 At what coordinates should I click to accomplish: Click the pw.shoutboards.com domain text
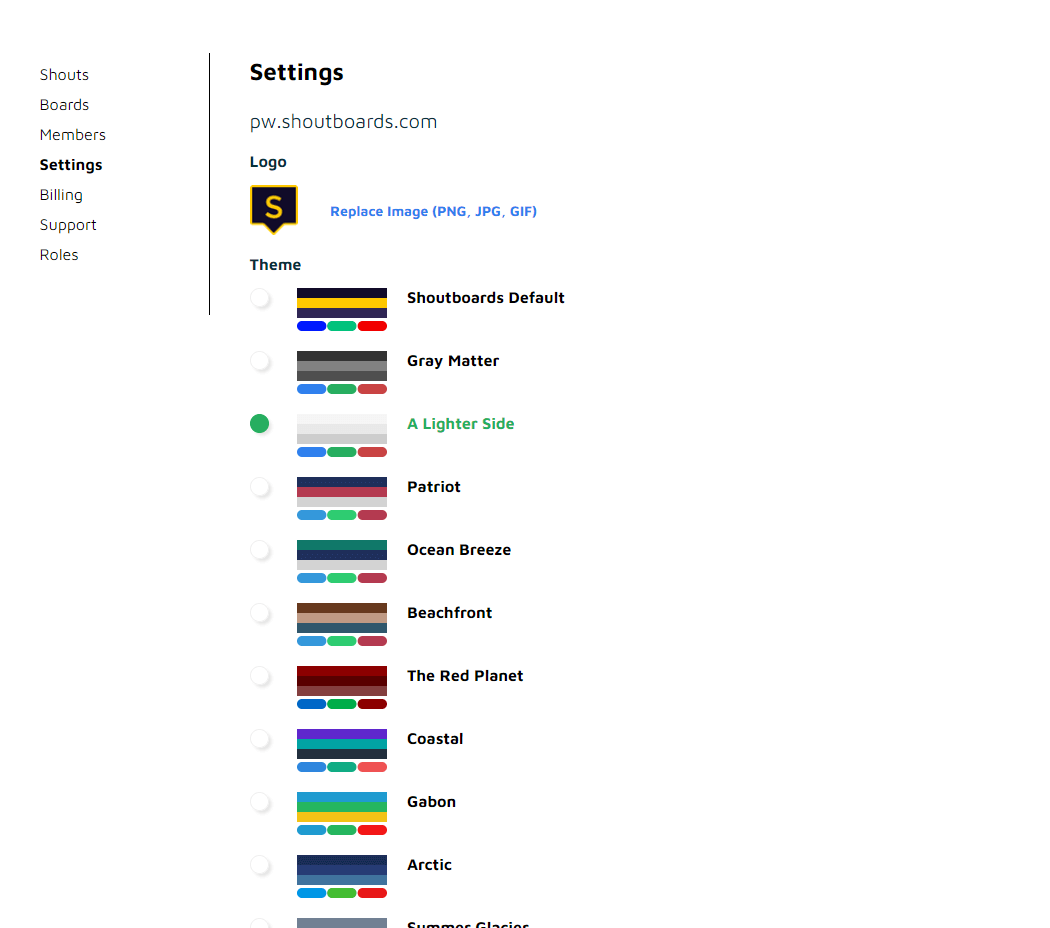tap(343, 122)
